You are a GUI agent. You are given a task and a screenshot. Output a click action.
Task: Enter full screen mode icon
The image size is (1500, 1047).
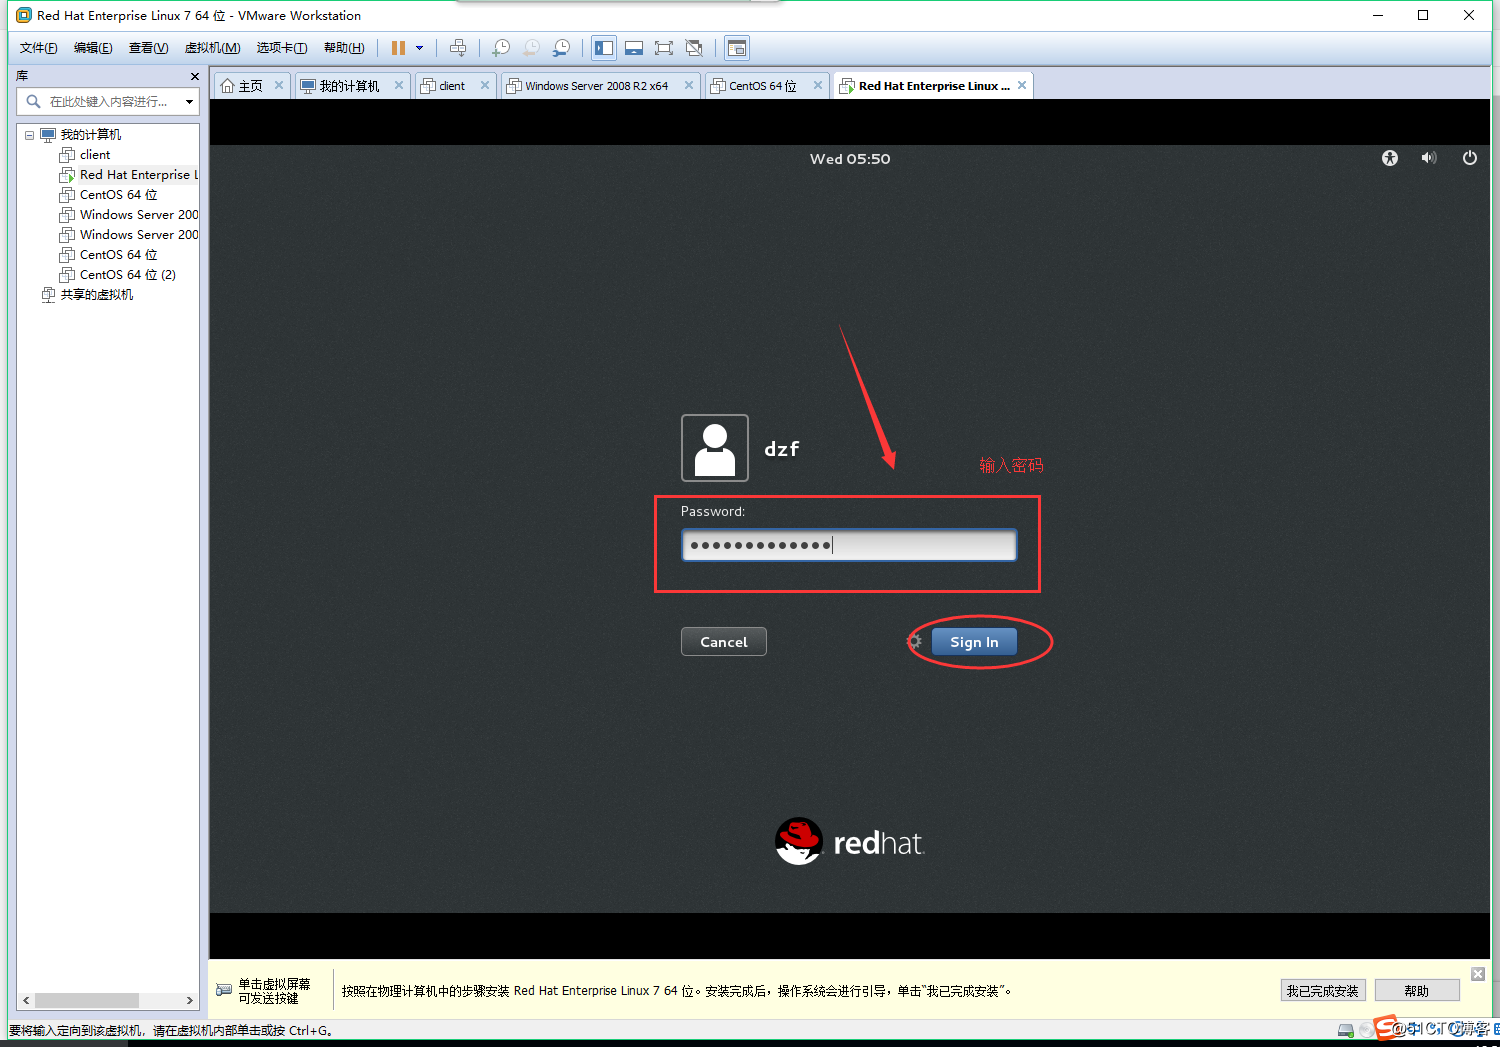(x=664, y=48)
